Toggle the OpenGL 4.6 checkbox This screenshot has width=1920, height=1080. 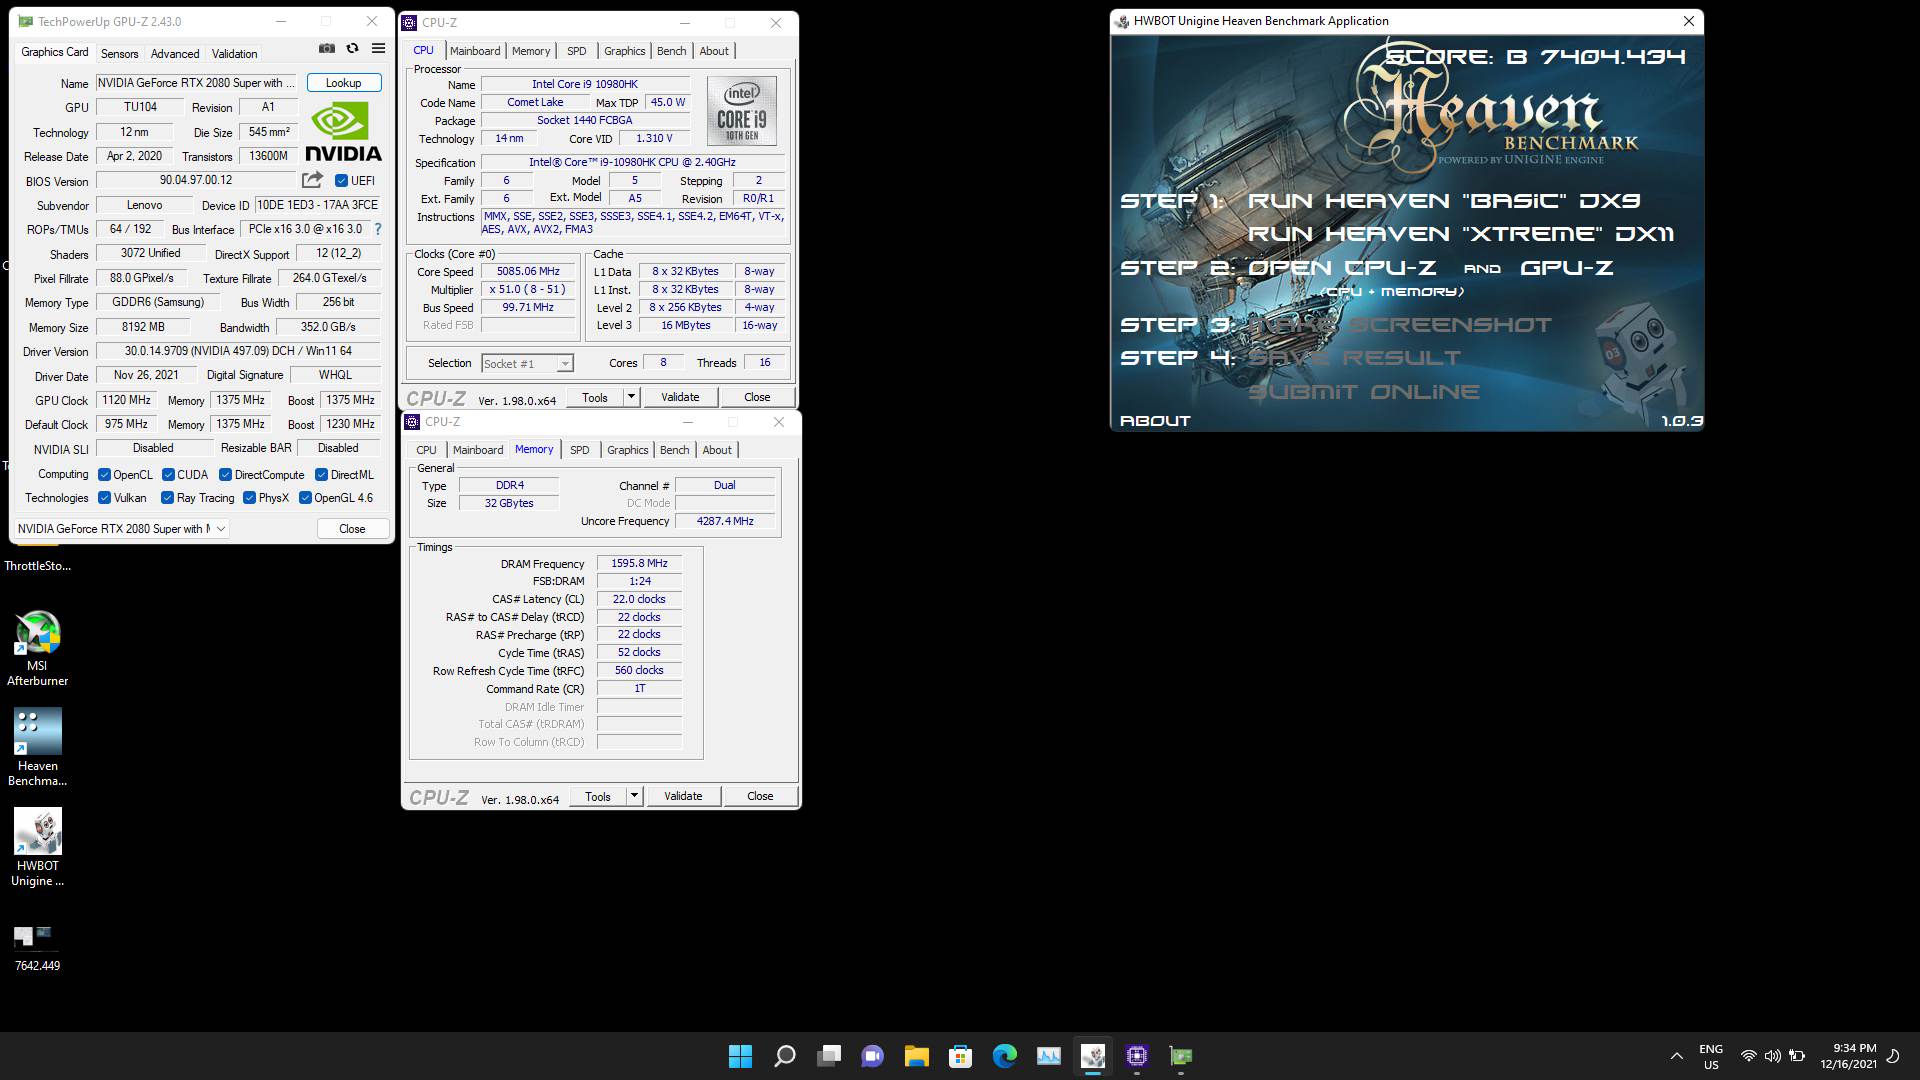(x=305, y=498)
